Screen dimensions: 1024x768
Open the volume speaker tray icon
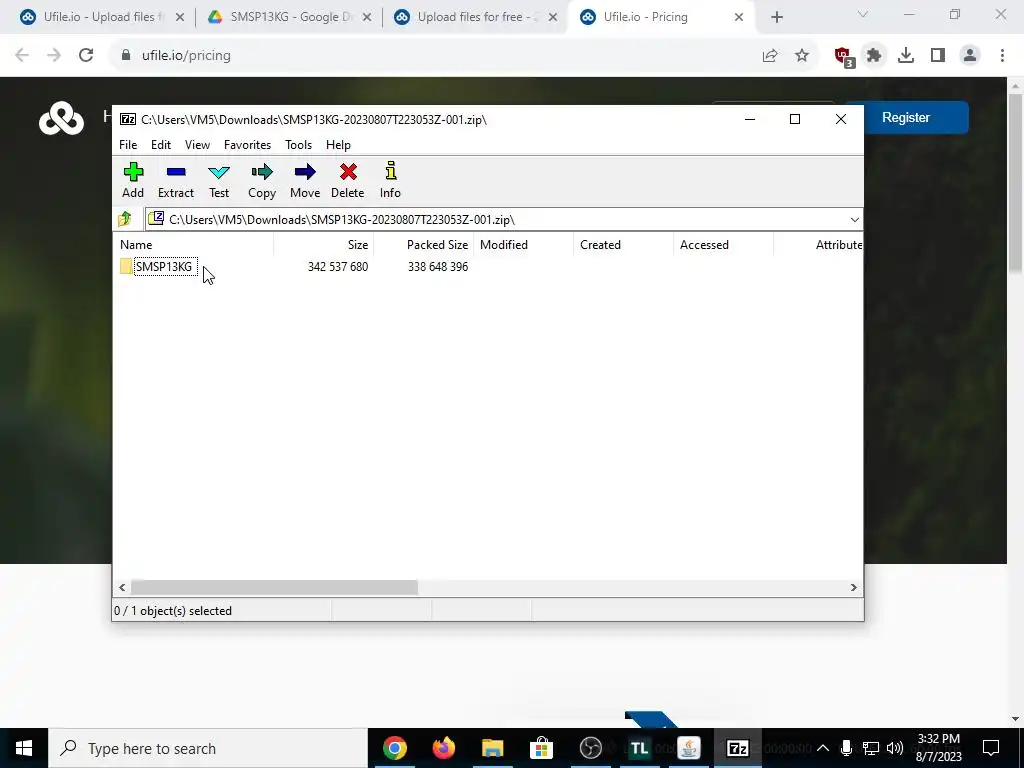coord(895,748)
